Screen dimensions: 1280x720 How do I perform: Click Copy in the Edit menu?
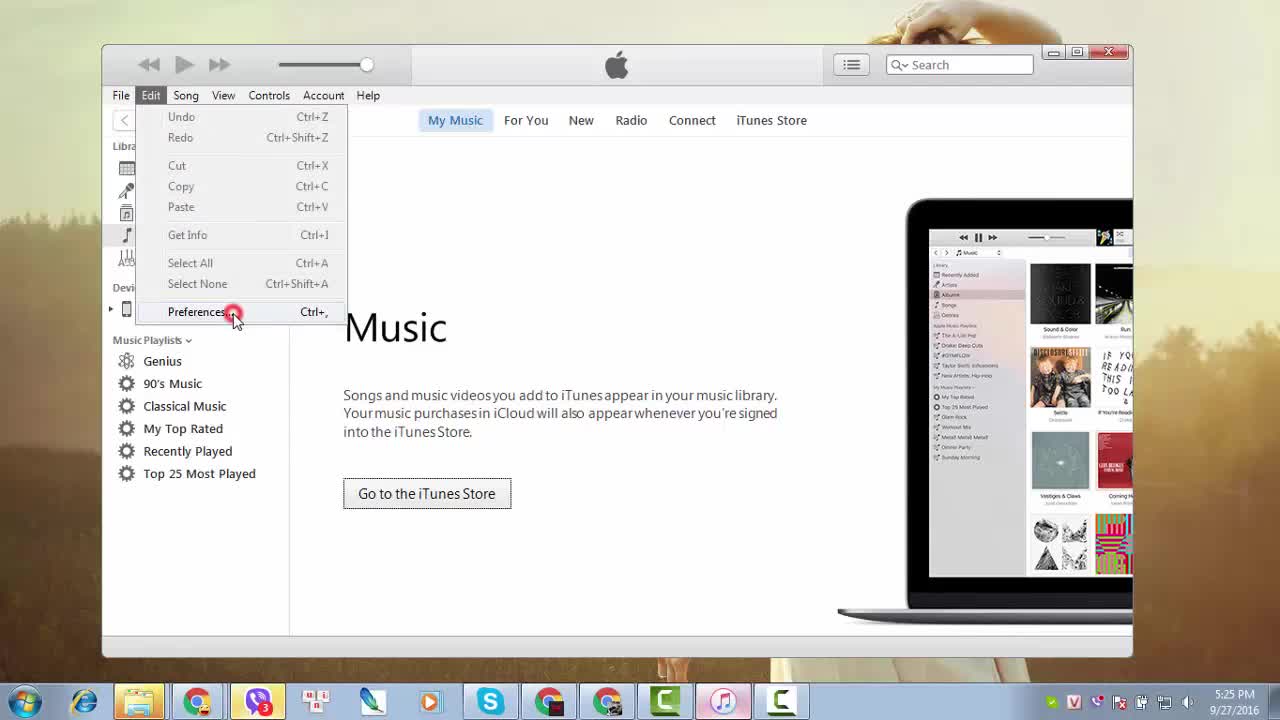241,187
